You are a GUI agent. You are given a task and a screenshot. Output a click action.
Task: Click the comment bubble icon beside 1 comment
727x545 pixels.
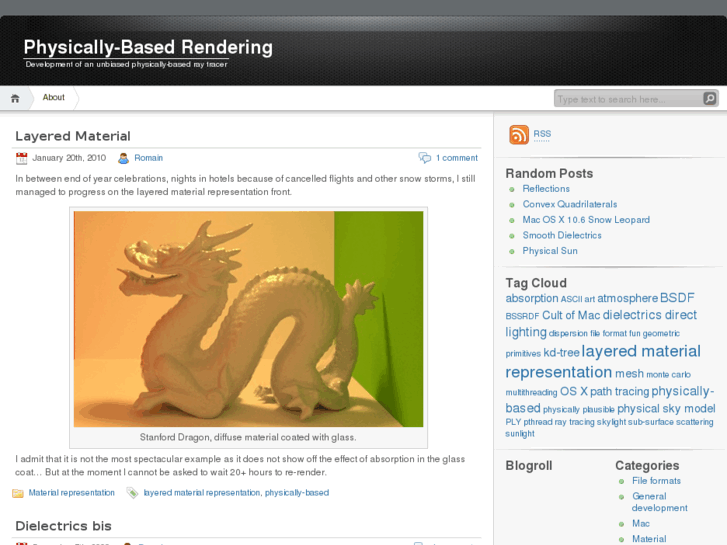coord(425,158)
